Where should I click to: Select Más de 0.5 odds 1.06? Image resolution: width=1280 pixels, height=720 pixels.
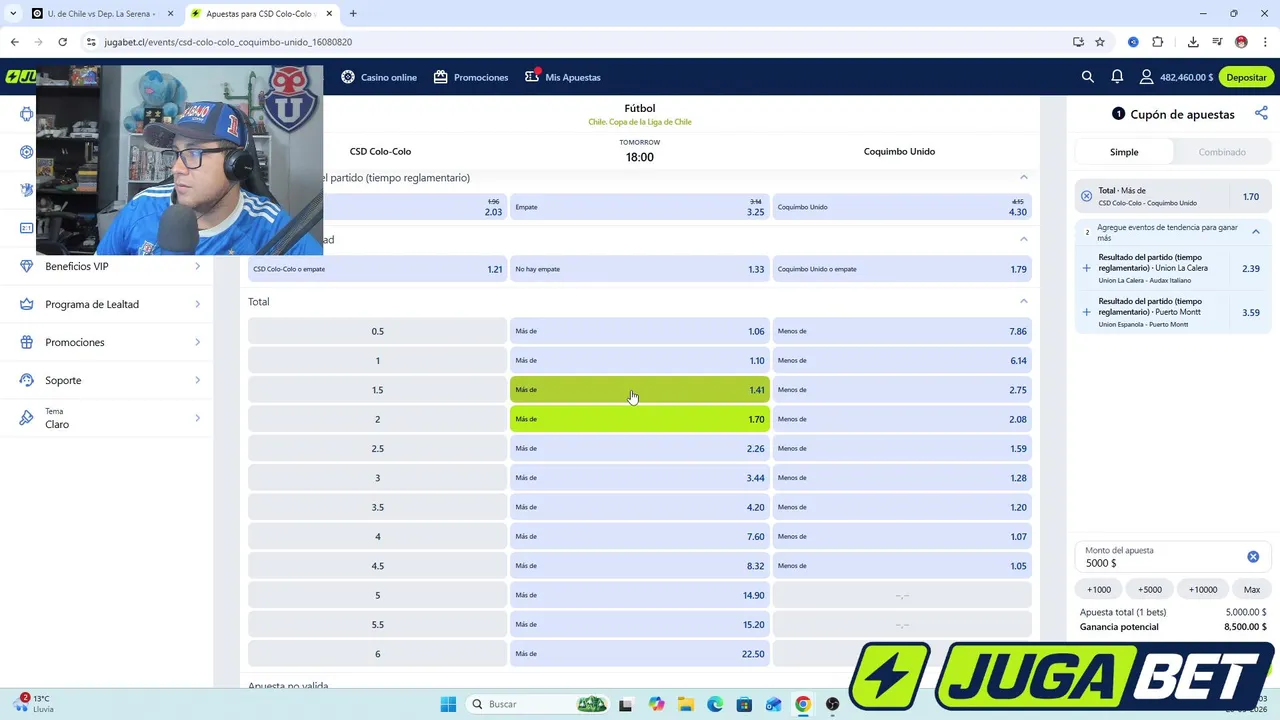[x=640, y=331]
